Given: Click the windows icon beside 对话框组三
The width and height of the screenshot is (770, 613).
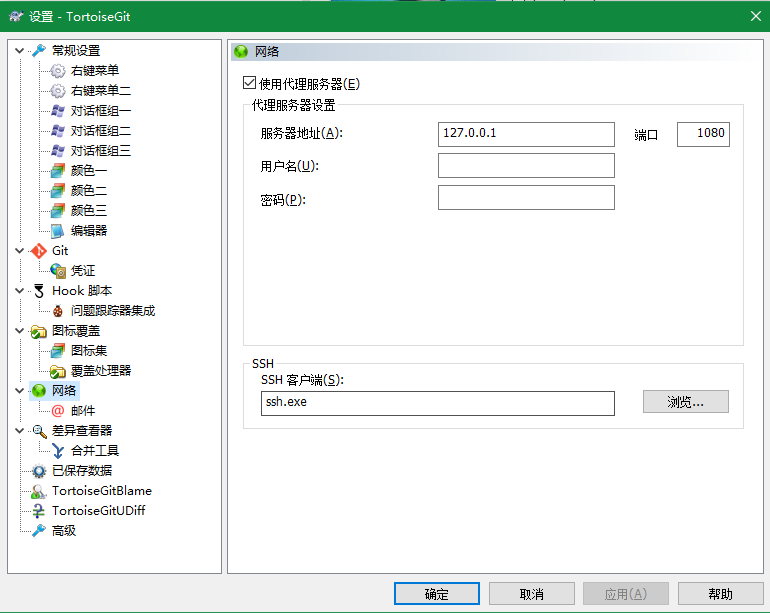Looking at the screenshot, I should 58,151.
